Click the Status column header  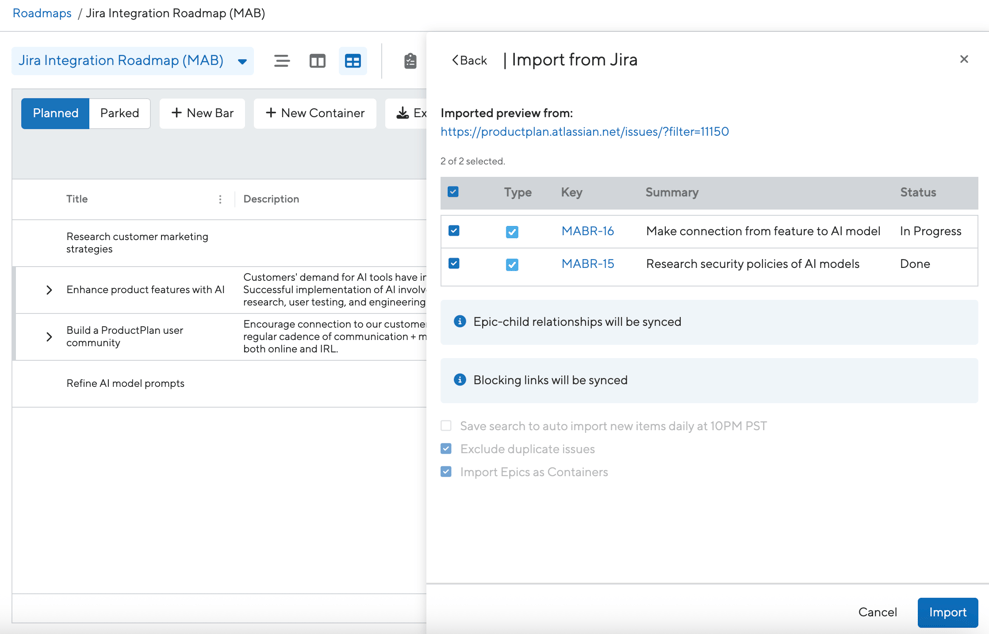(918, 192)
